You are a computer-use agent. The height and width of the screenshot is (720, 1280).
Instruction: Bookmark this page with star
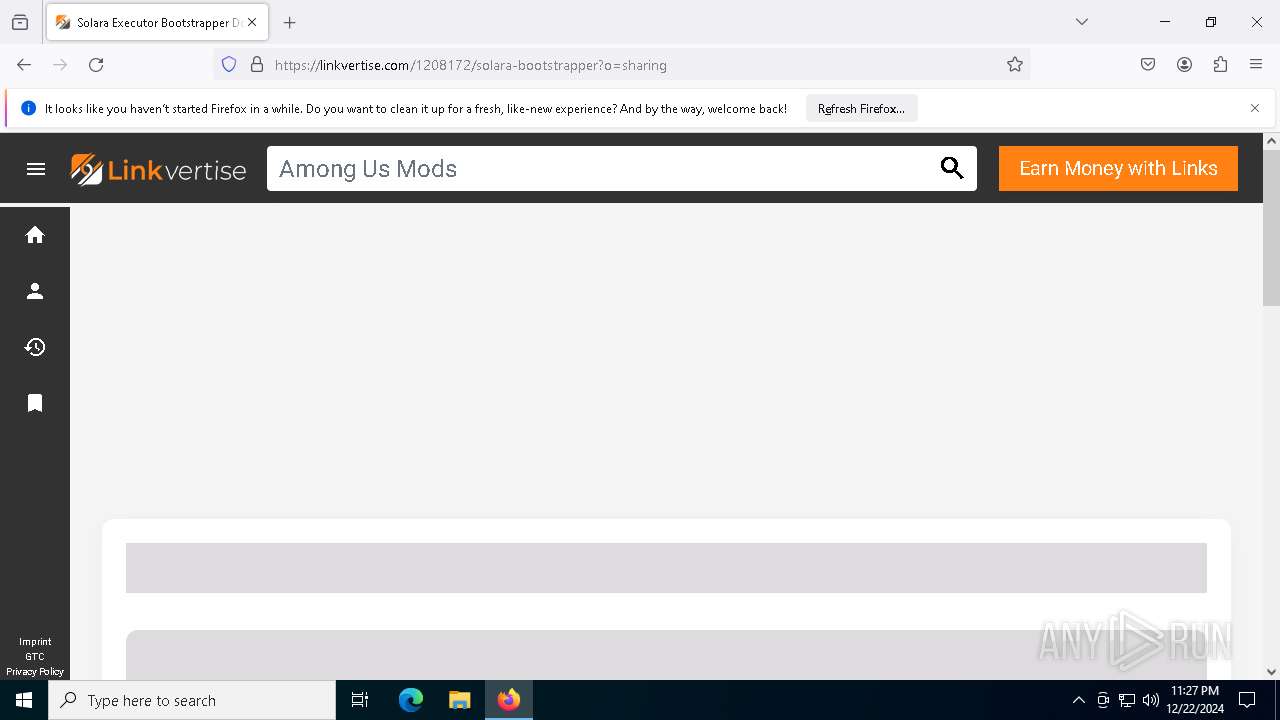click(x=1015, y=65)
